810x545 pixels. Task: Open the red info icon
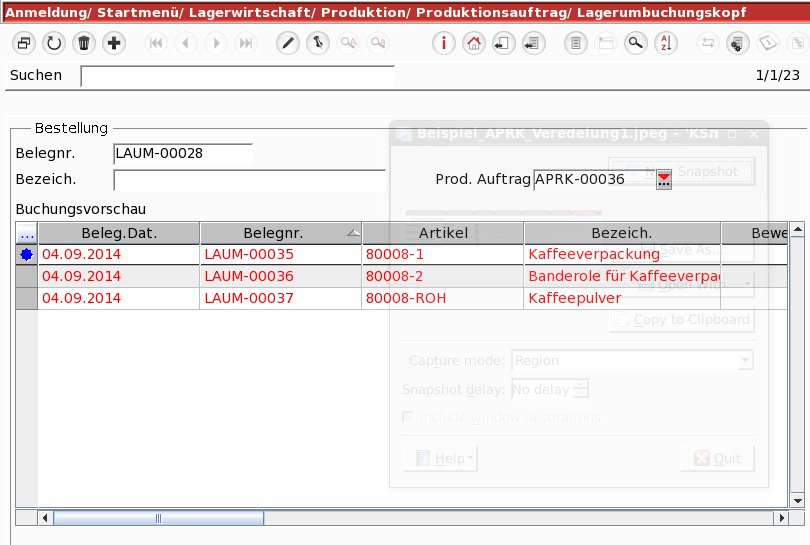coord(444,43)
